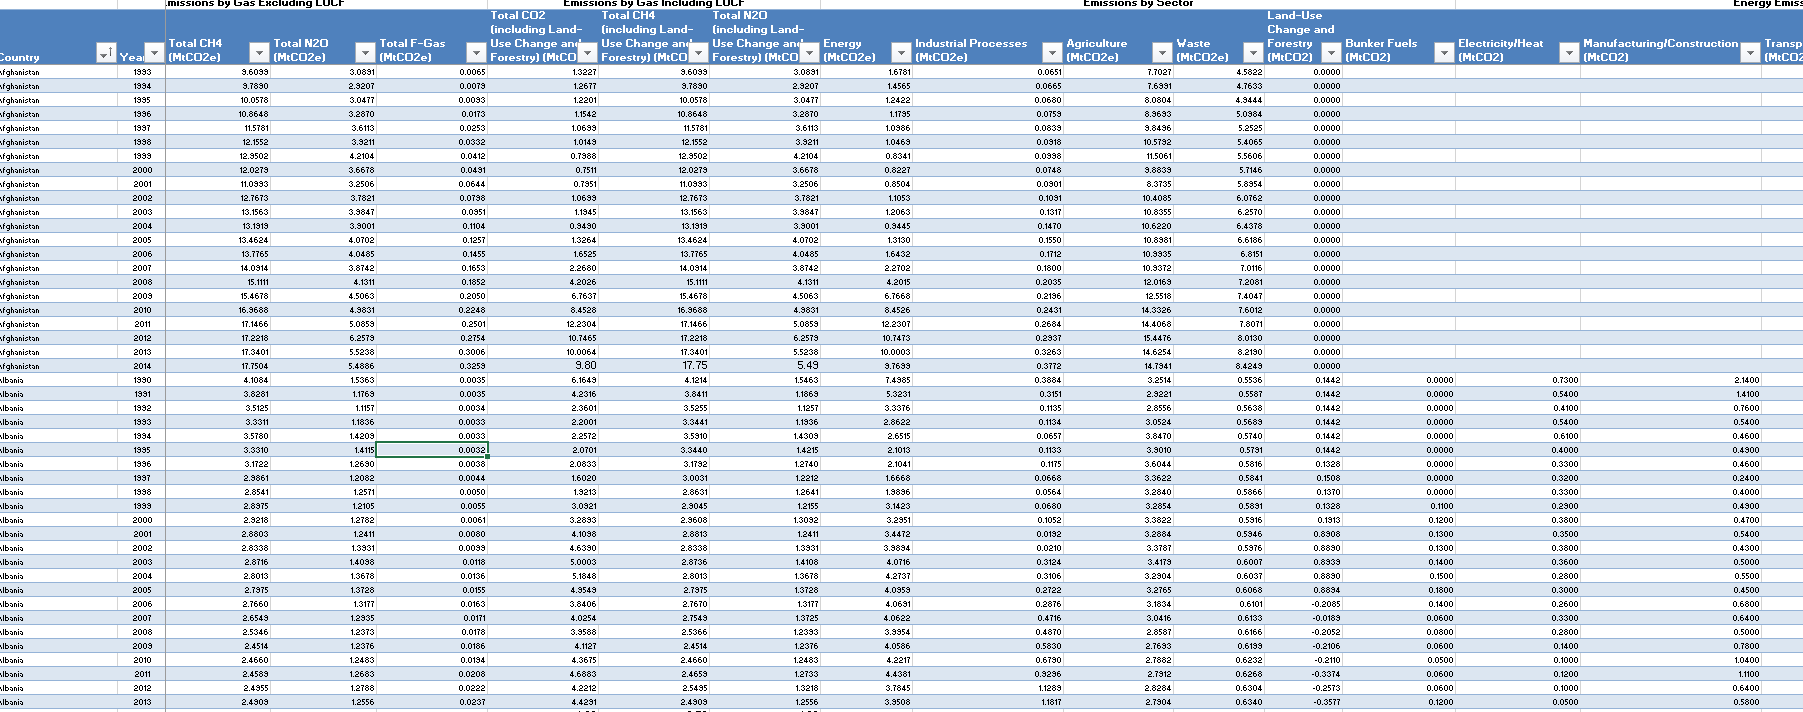The height and width of the screenshot is (712, 1803).
Task: Select Afghanistan 2000 Waste cell 5.7146
Action: click(x=1219, y=170)
